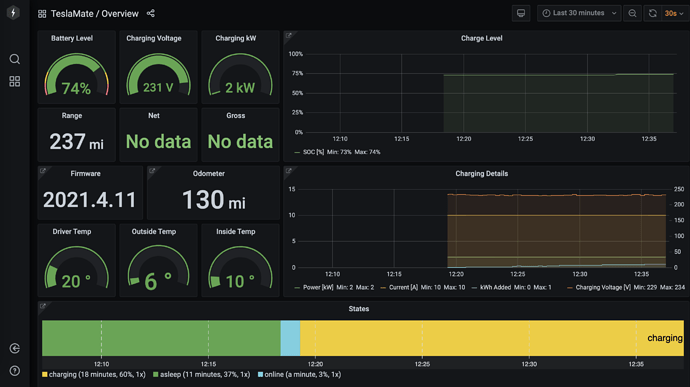The width and height of the screenshot is (690, 387).
Task: Open the Odometer panel title
Action: coord(209,173)
